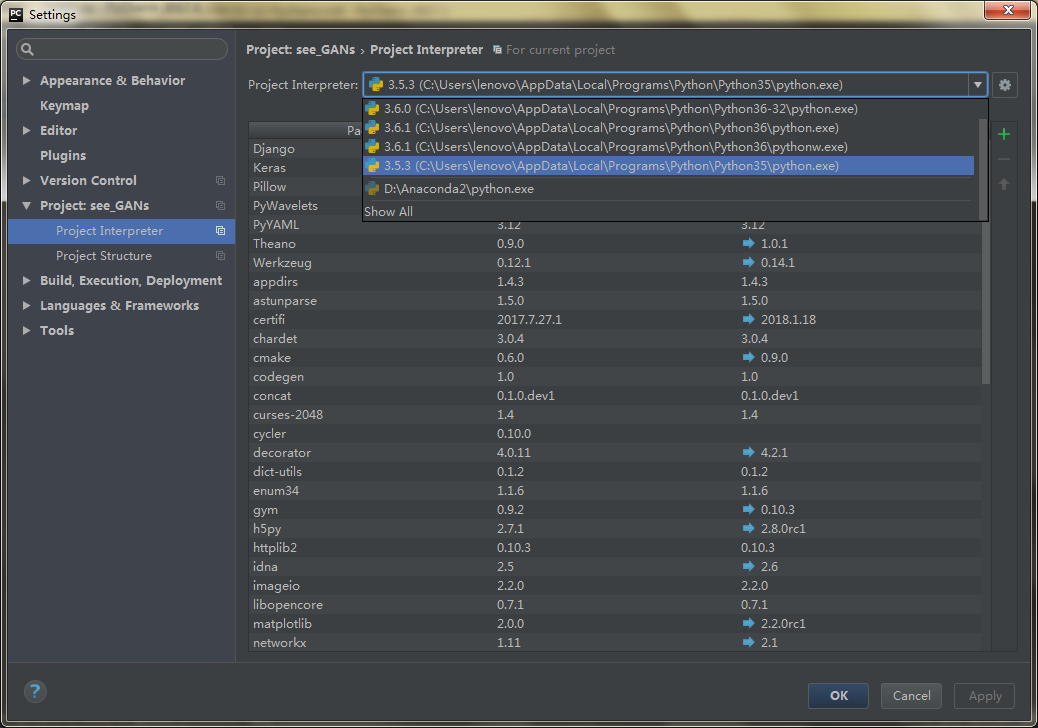Expand the Editor settings section
1038x728 pixels.
click(26, 130)
